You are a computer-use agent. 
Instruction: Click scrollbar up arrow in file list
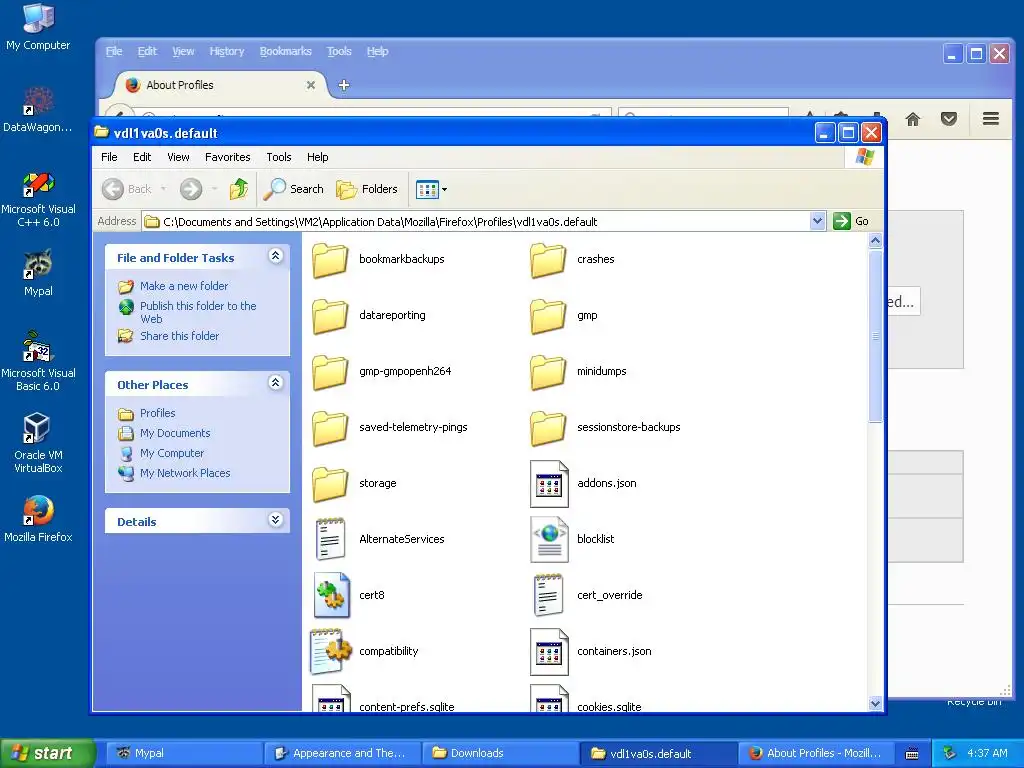875,241
